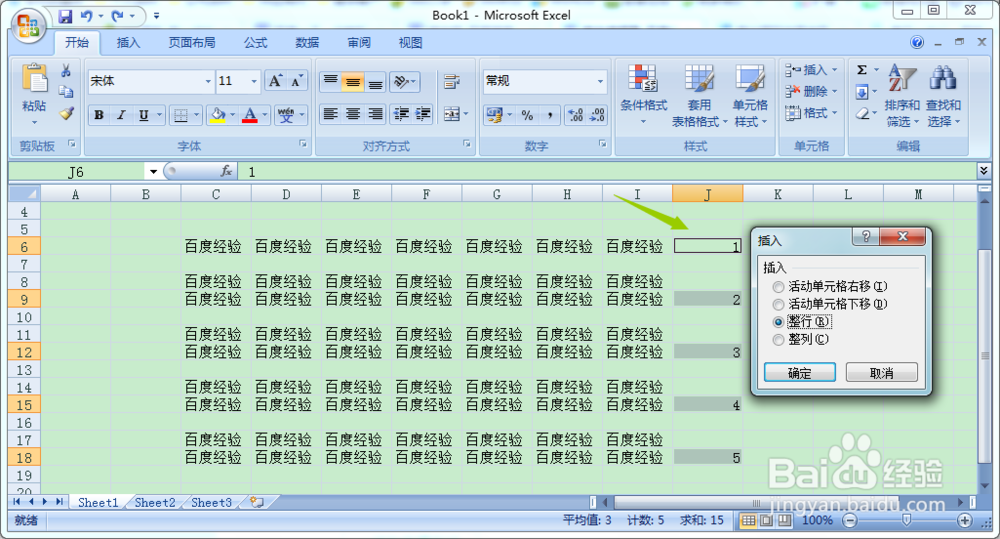Click the zoom slider handle
The width and height of the screenshot is (1000, 539).
click(x=906, y=521)
